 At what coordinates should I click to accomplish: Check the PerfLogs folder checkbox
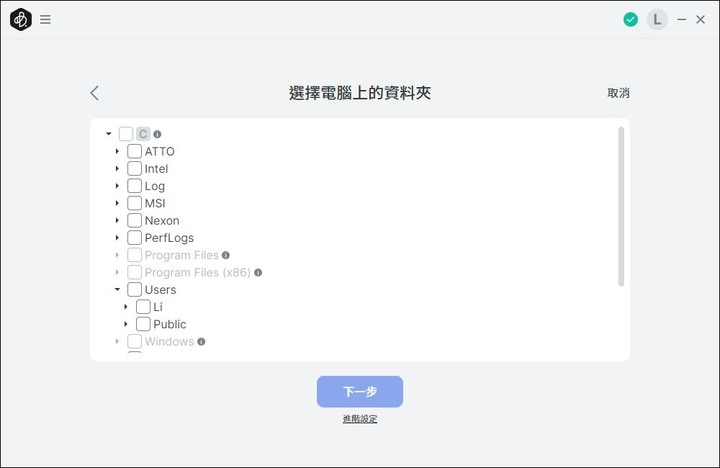pyautogui.click(x=135, y=237)
